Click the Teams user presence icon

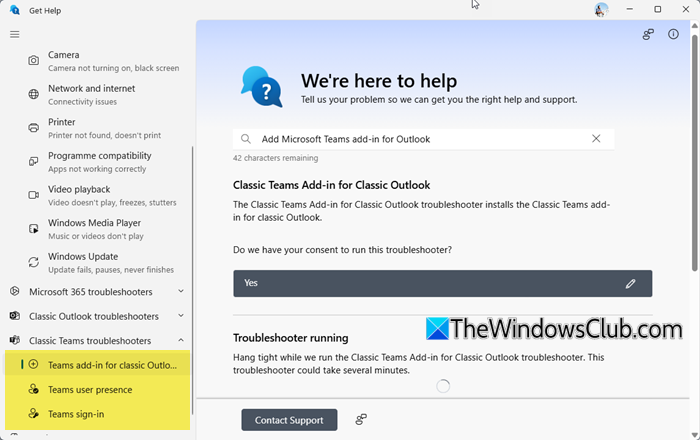click(33, 389)
